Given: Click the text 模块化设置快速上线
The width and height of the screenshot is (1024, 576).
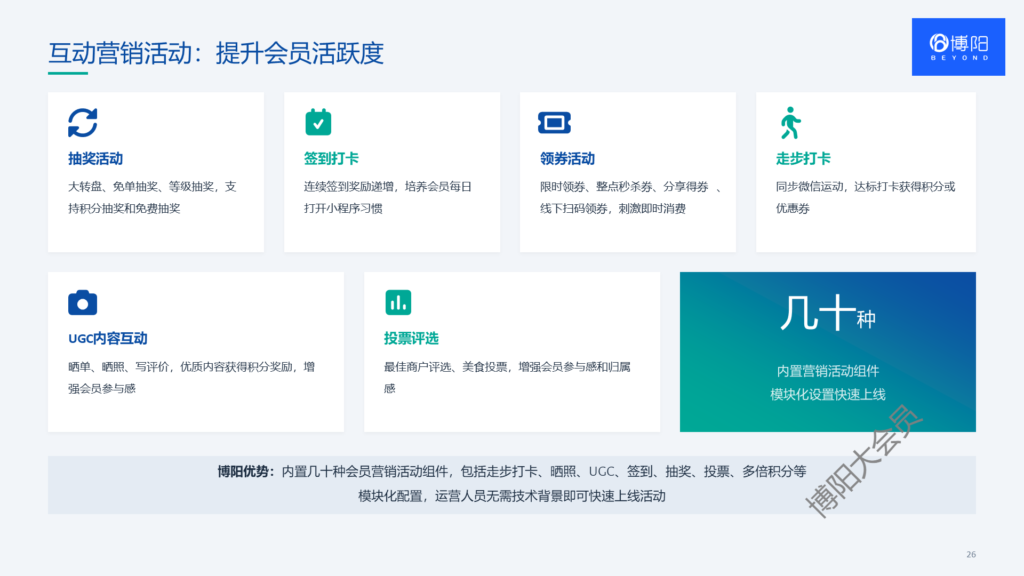Looking at the screenshot, I should [x=827, y=394].
